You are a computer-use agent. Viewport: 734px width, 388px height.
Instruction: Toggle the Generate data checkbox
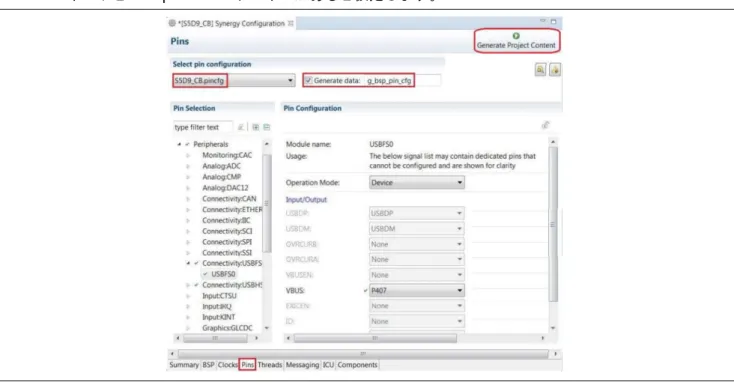(x=308, y=81)
